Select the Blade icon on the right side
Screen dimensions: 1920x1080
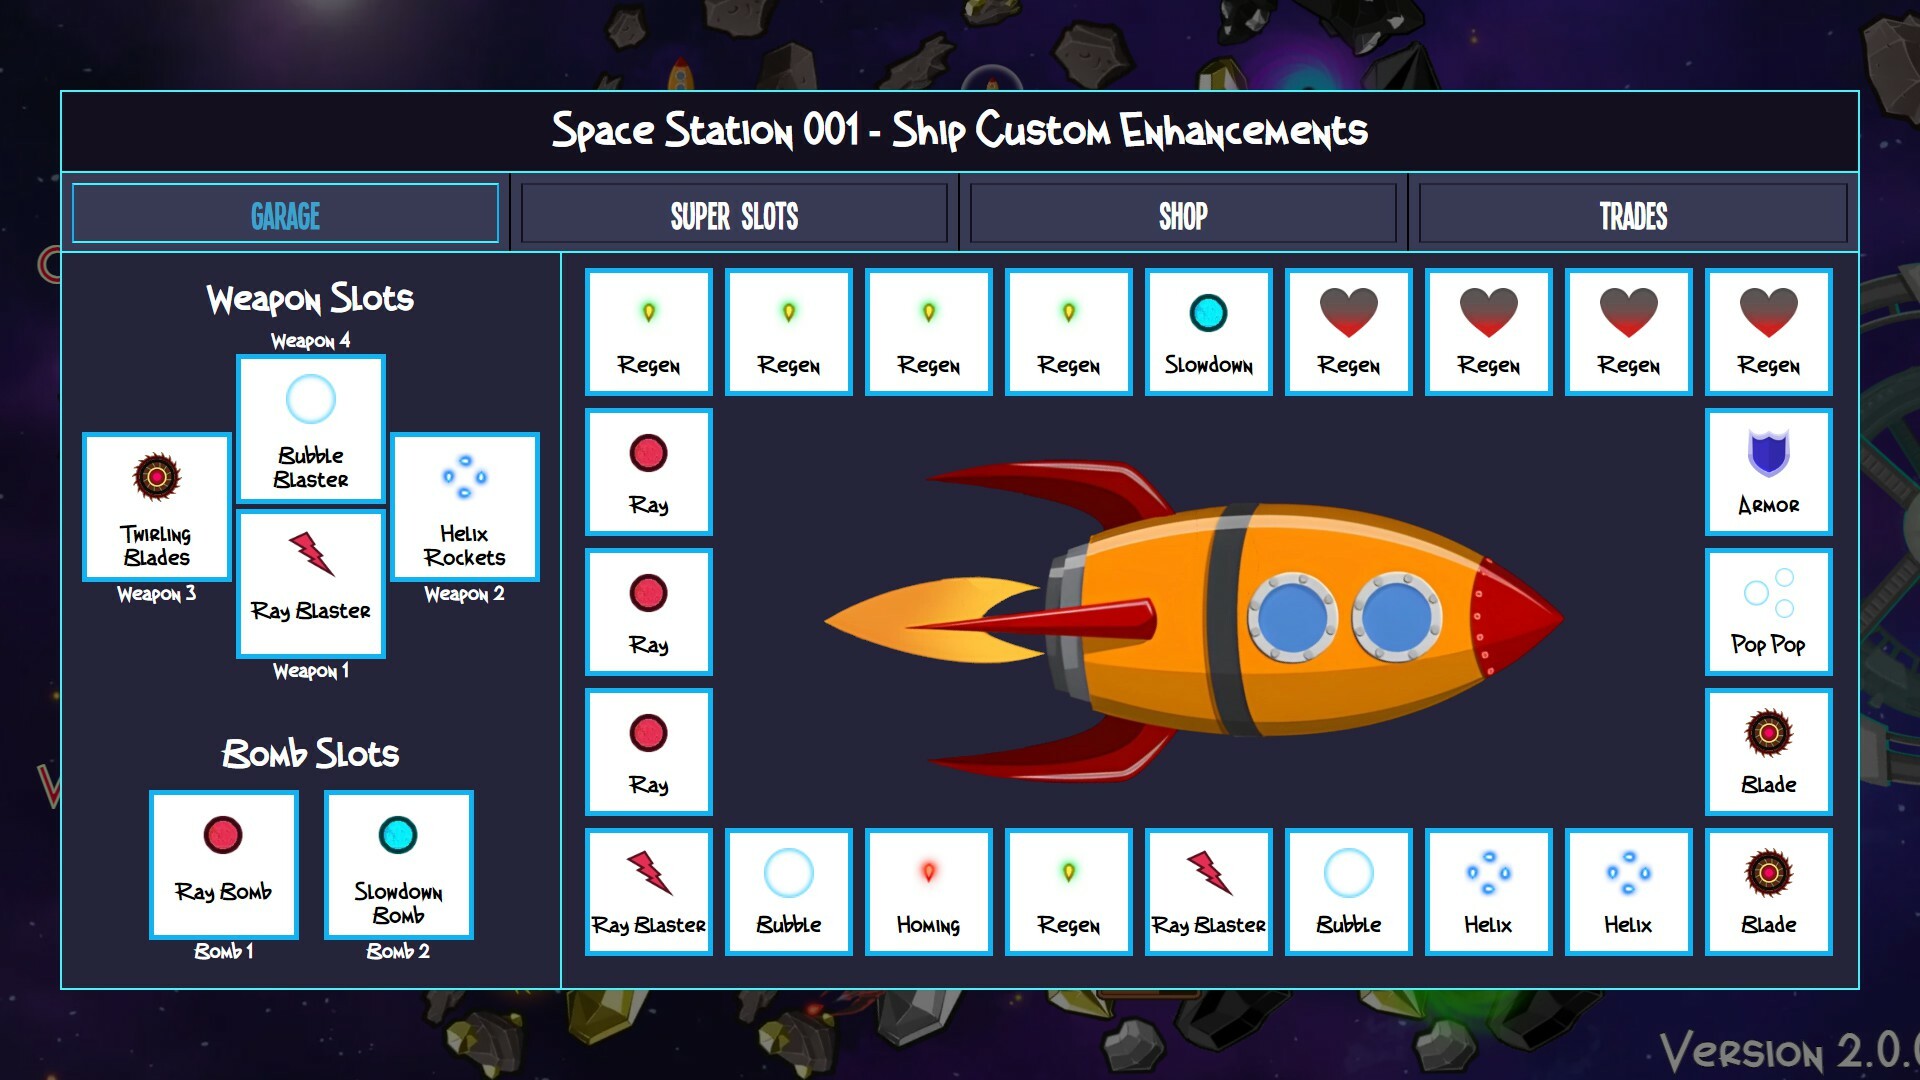tap(1768, 752)
